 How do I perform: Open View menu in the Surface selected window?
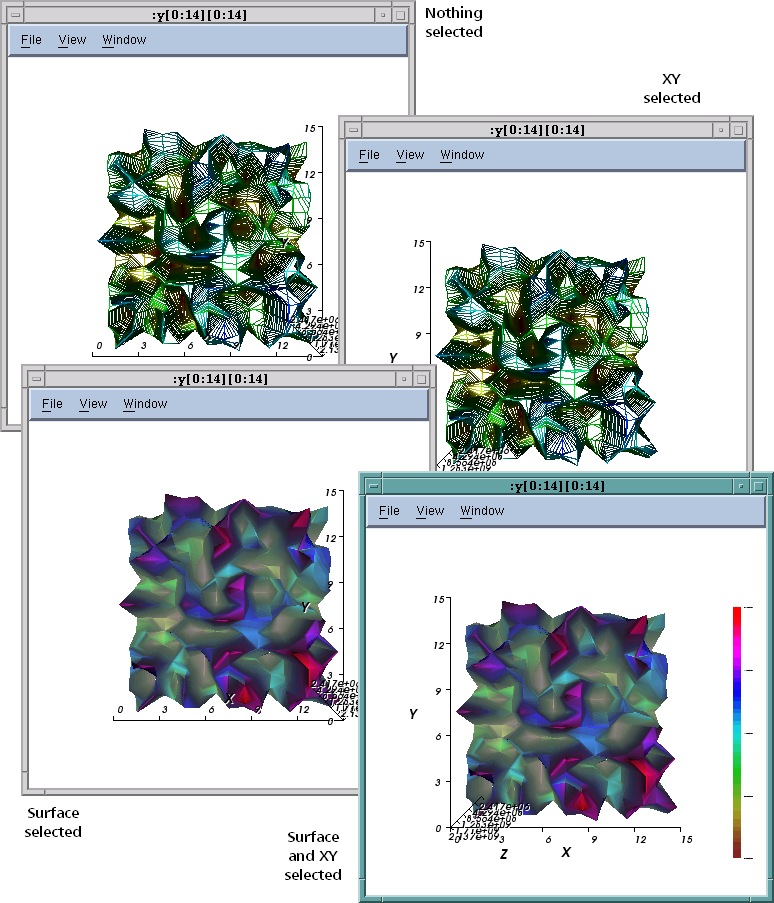coord(93,404)
